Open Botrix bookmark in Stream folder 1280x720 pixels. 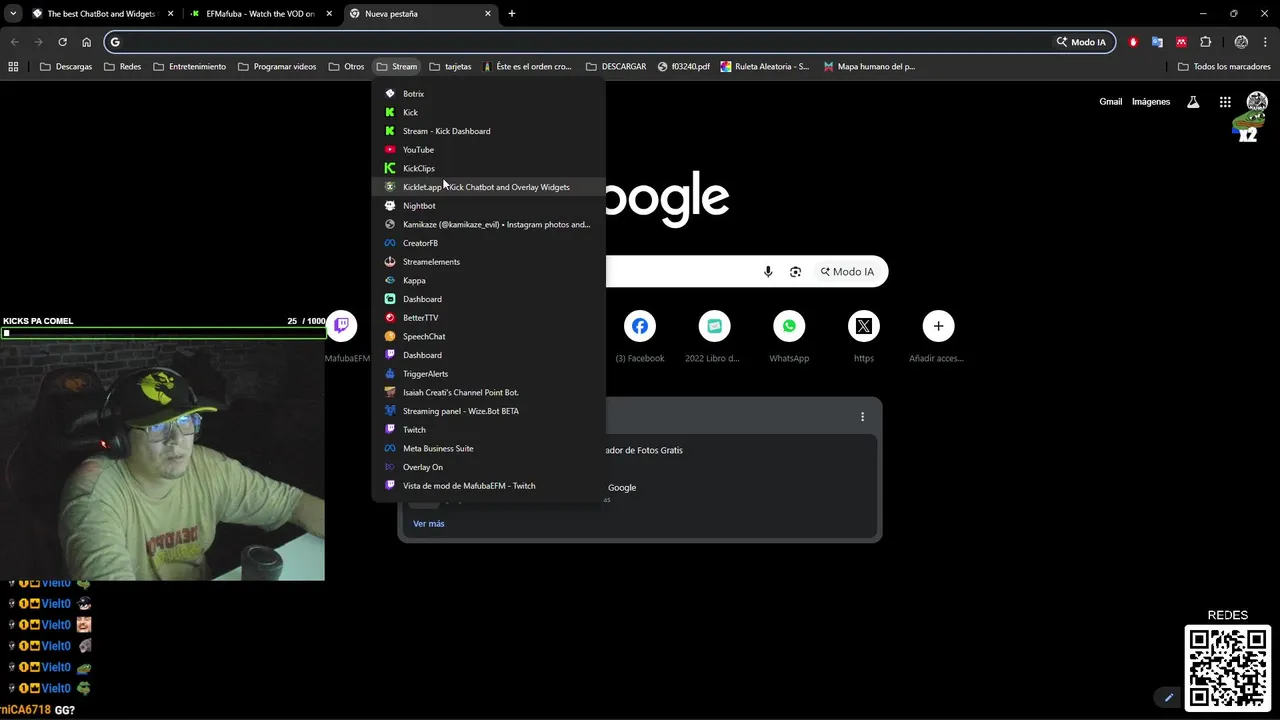[488, 94]
